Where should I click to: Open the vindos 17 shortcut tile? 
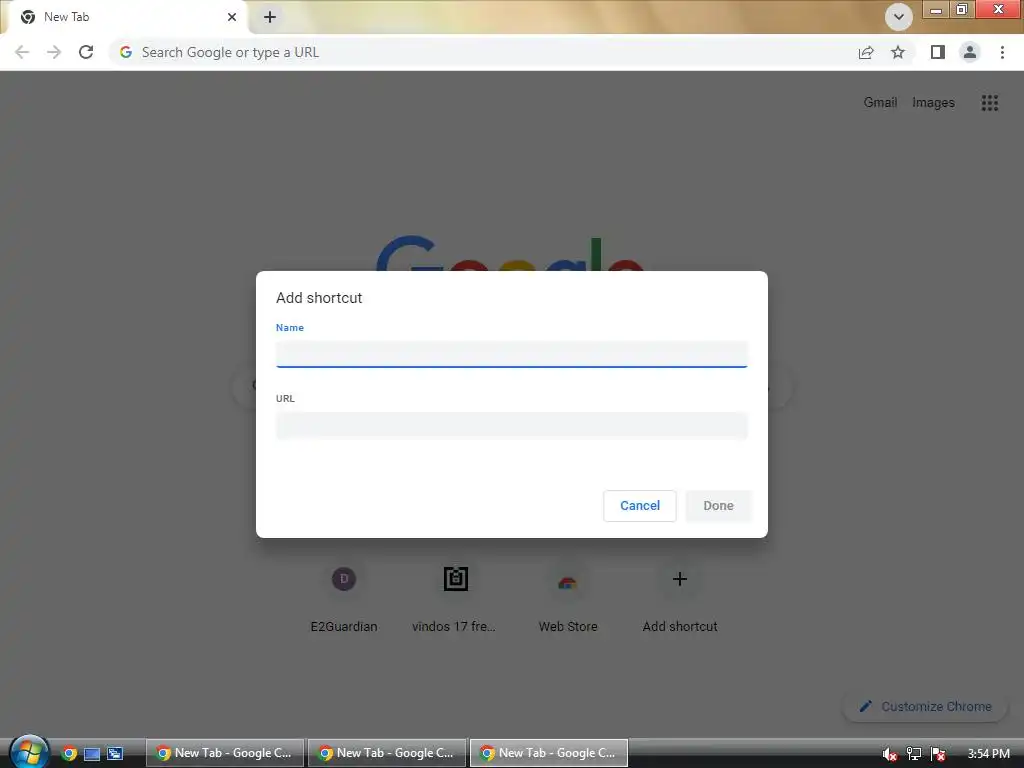[455, 598]
